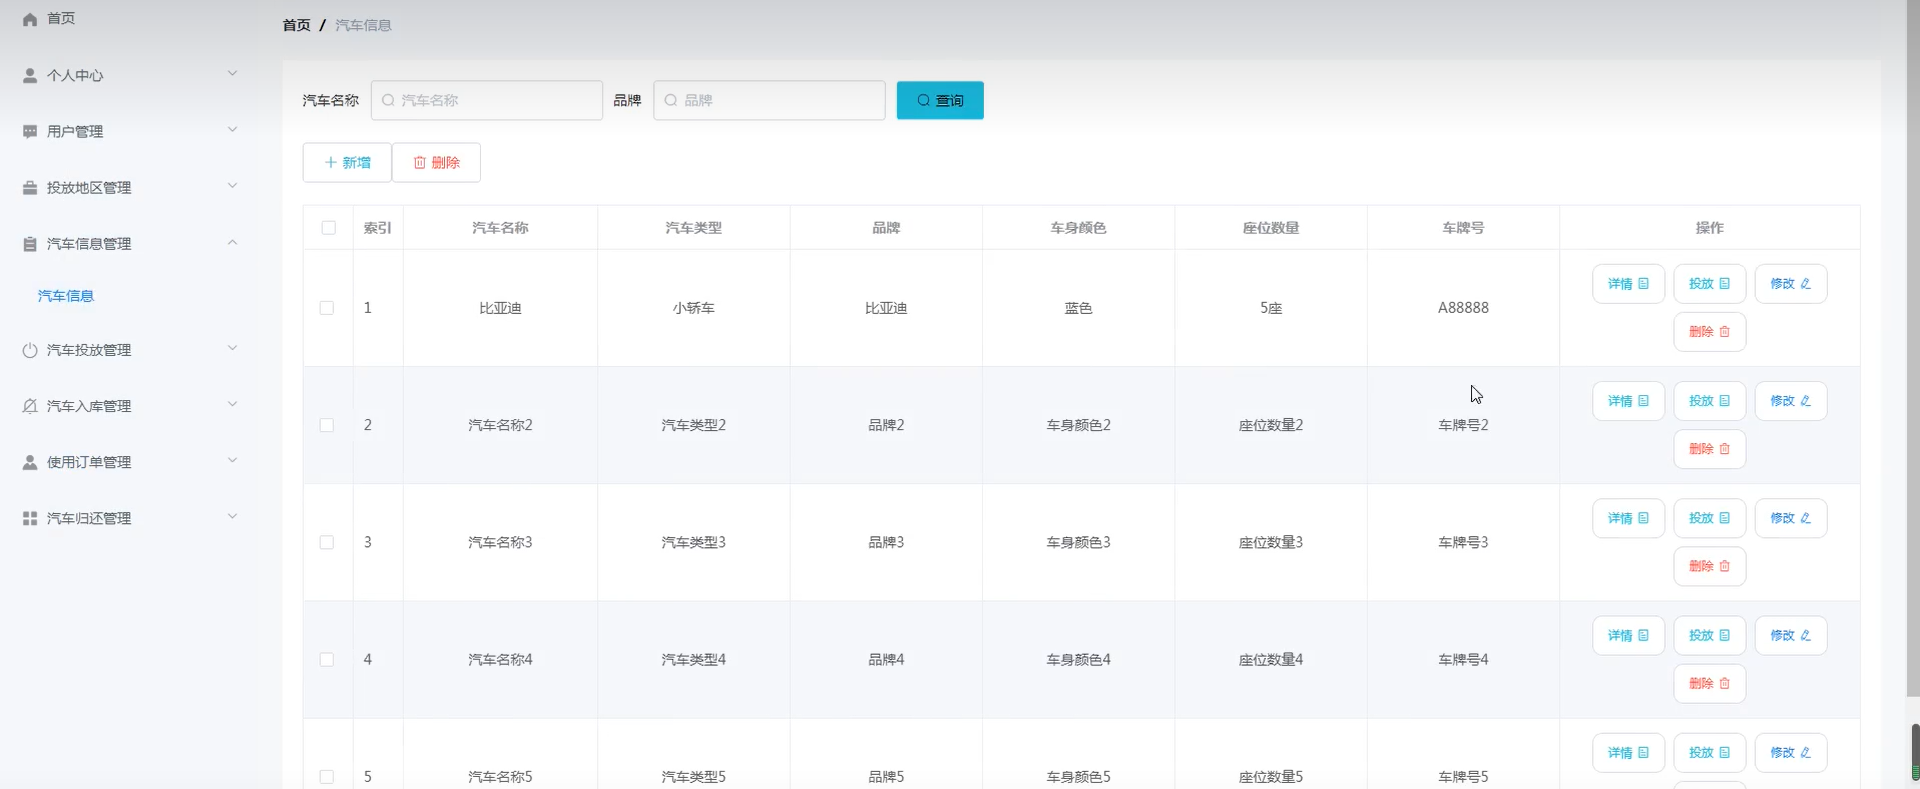Select 汽车信息 submenu item

pos(66,296)
